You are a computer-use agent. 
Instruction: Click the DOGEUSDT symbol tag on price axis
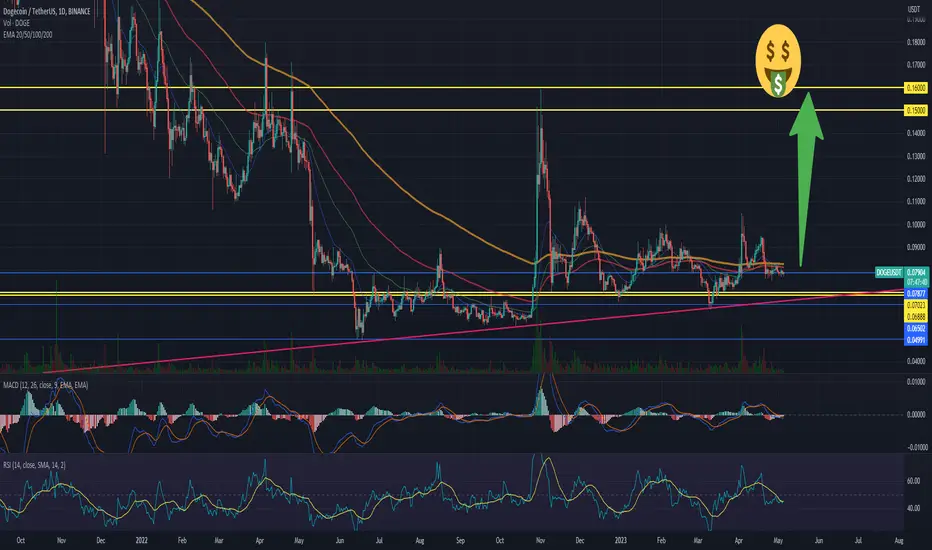click(x=889, y=272)
